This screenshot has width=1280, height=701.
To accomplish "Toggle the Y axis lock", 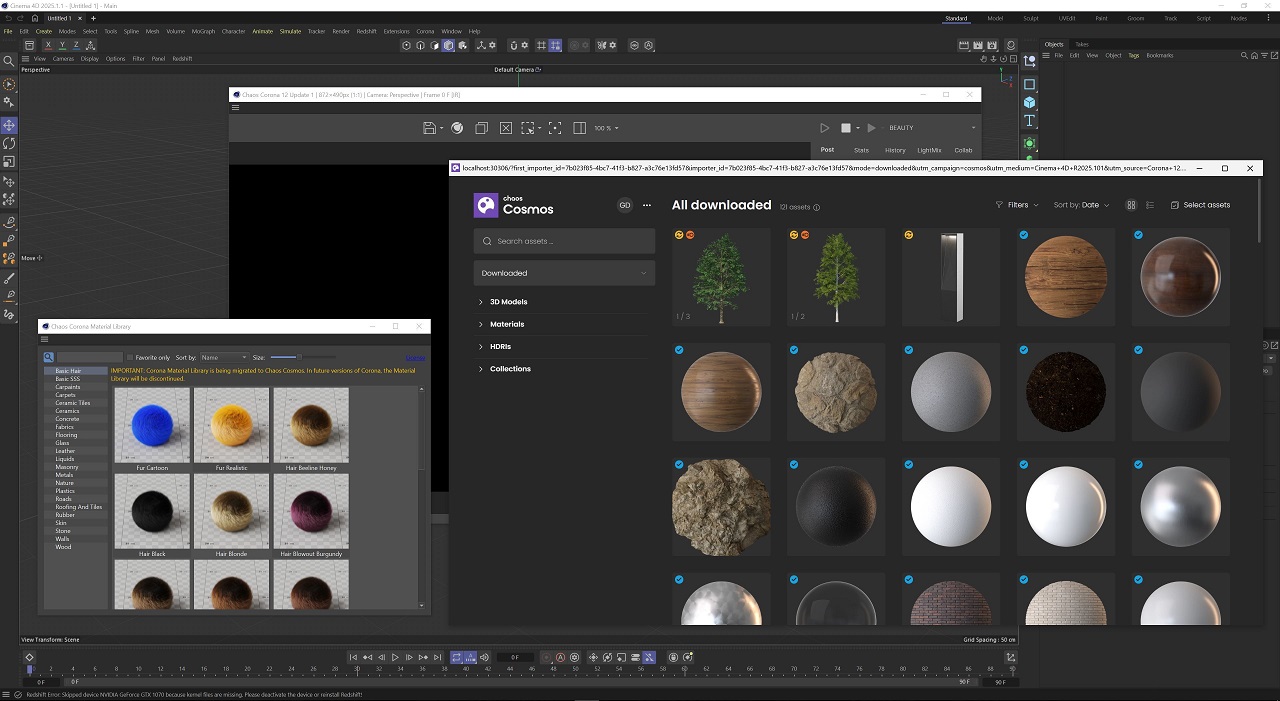I will coord(62,45).
